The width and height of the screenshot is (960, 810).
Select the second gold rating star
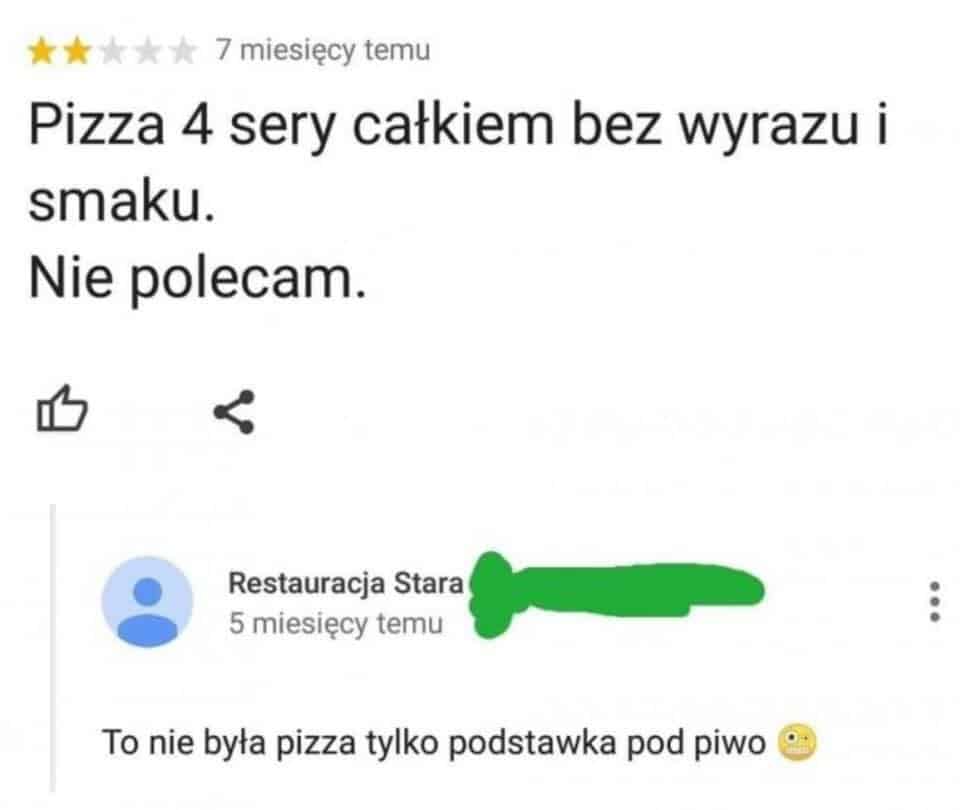(77, 51)
